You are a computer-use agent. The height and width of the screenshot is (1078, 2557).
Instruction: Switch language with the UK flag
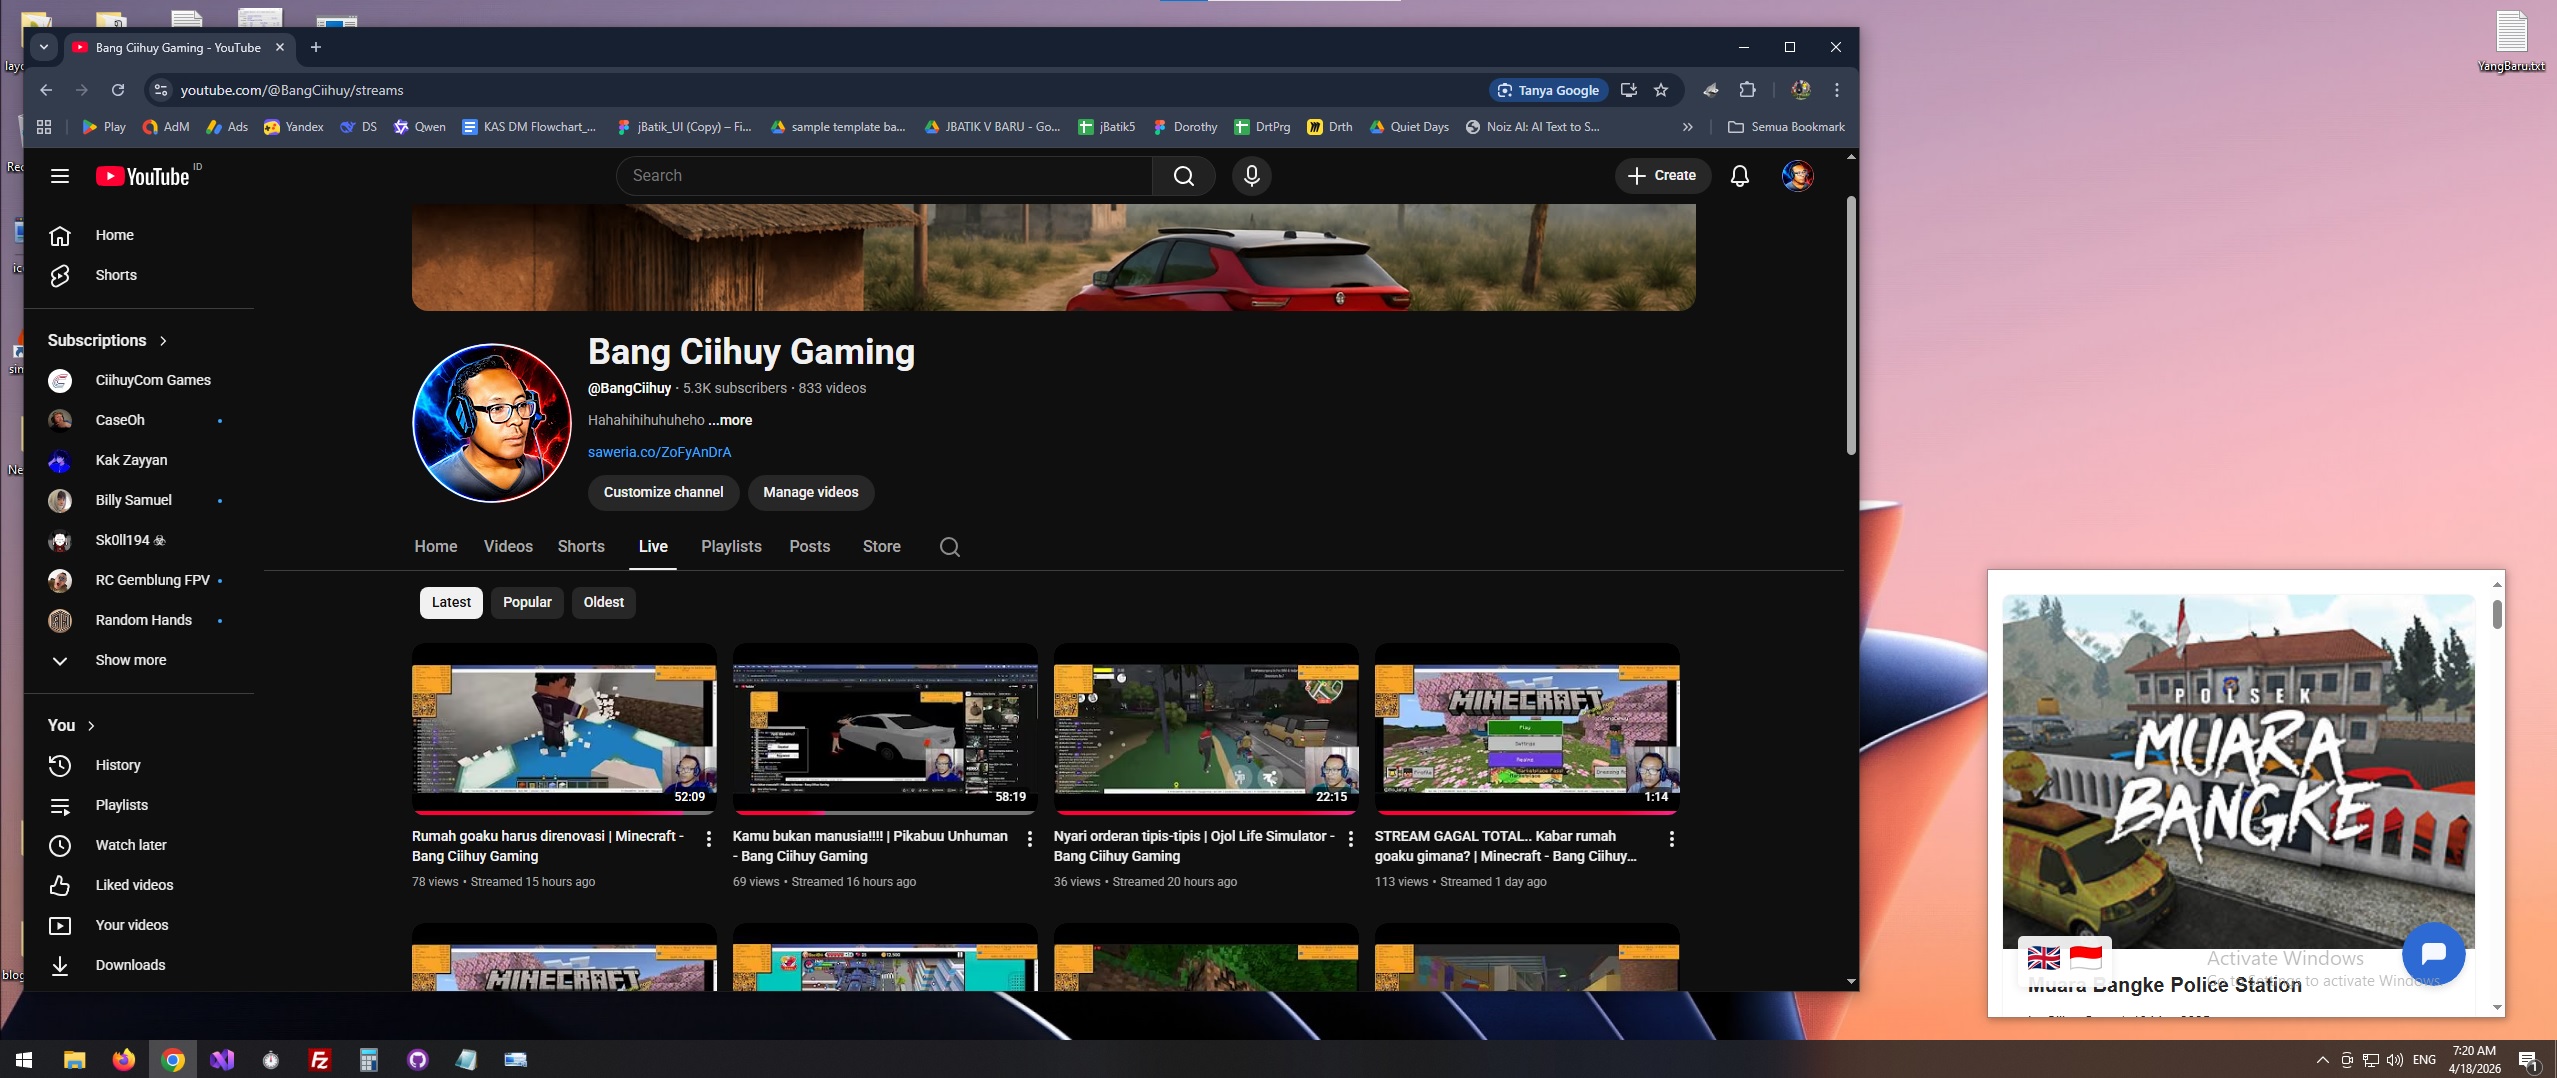[2043, 958]
